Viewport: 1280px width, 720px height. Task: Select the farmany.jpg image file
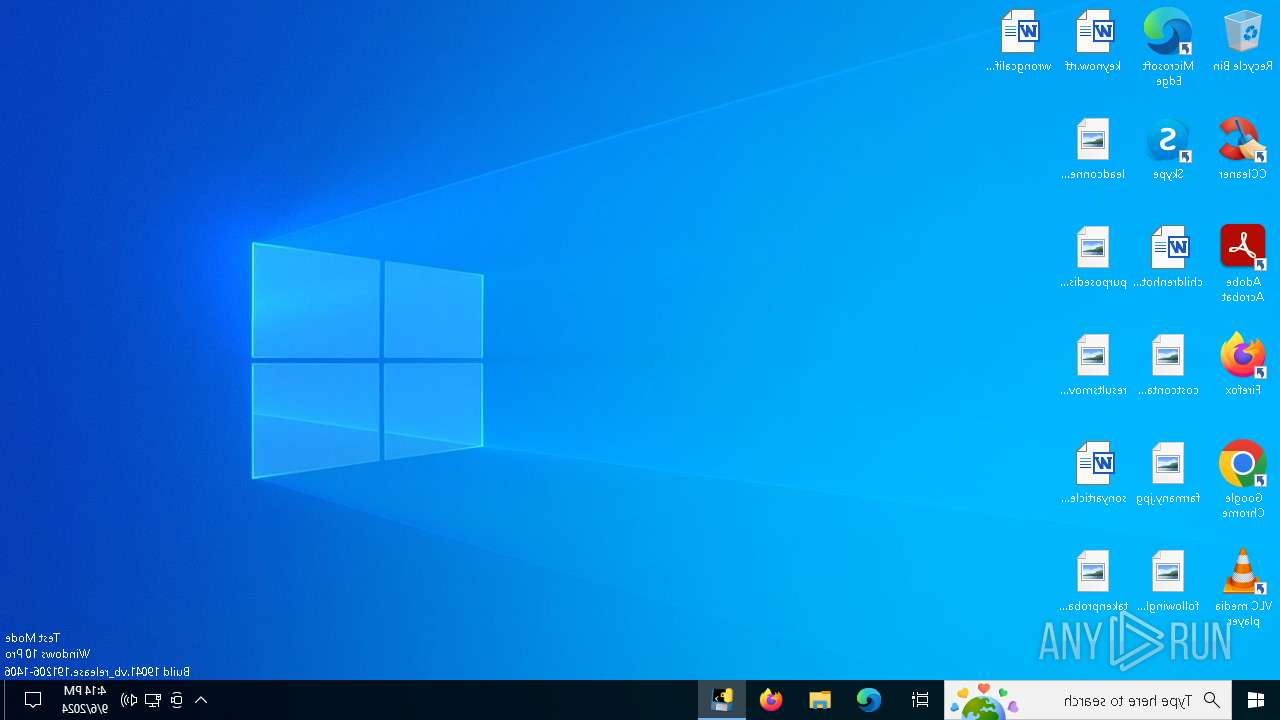pos(1167,473)
